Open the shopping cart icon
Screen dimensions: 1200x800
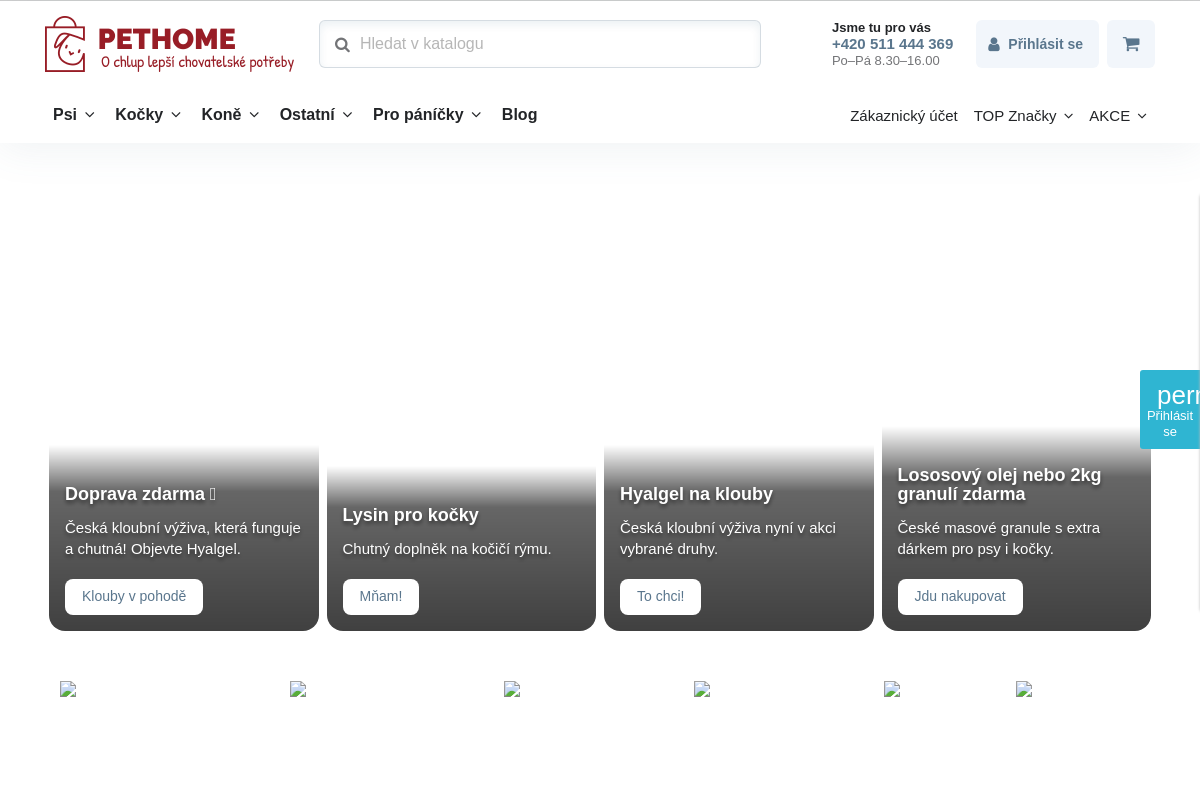click(x=1131, y=44)
